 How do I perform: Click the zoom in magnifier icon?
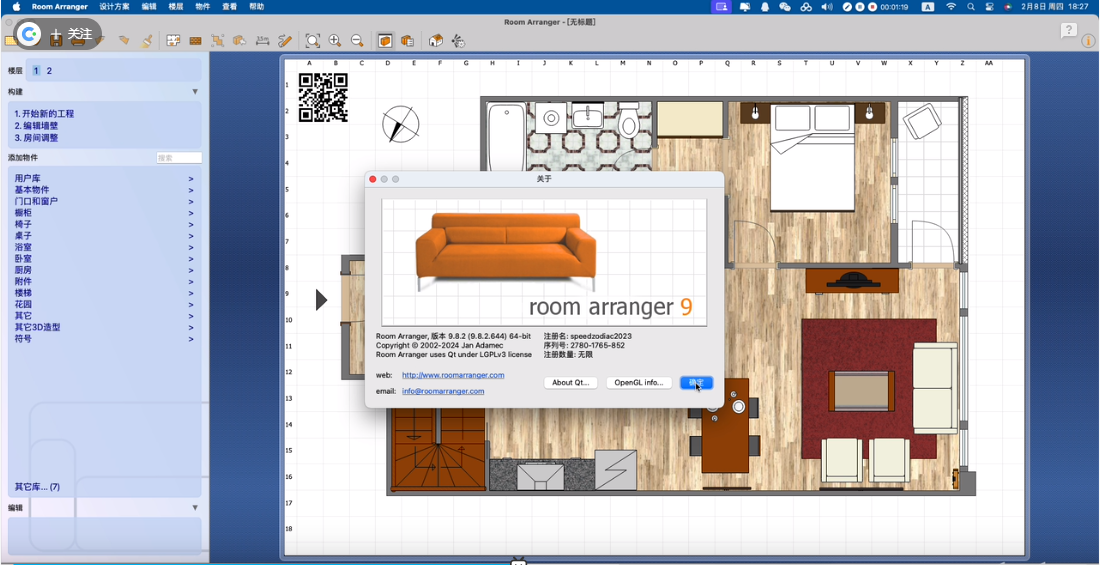335,41
